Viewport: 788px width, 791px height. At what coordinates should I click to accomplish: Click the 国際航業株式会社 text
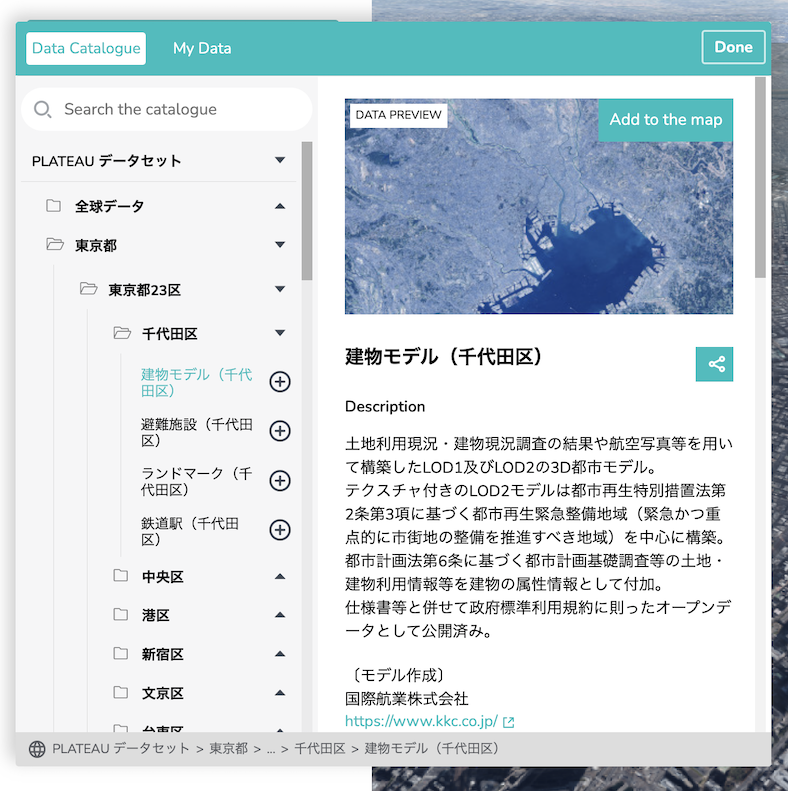coord(407,699)
